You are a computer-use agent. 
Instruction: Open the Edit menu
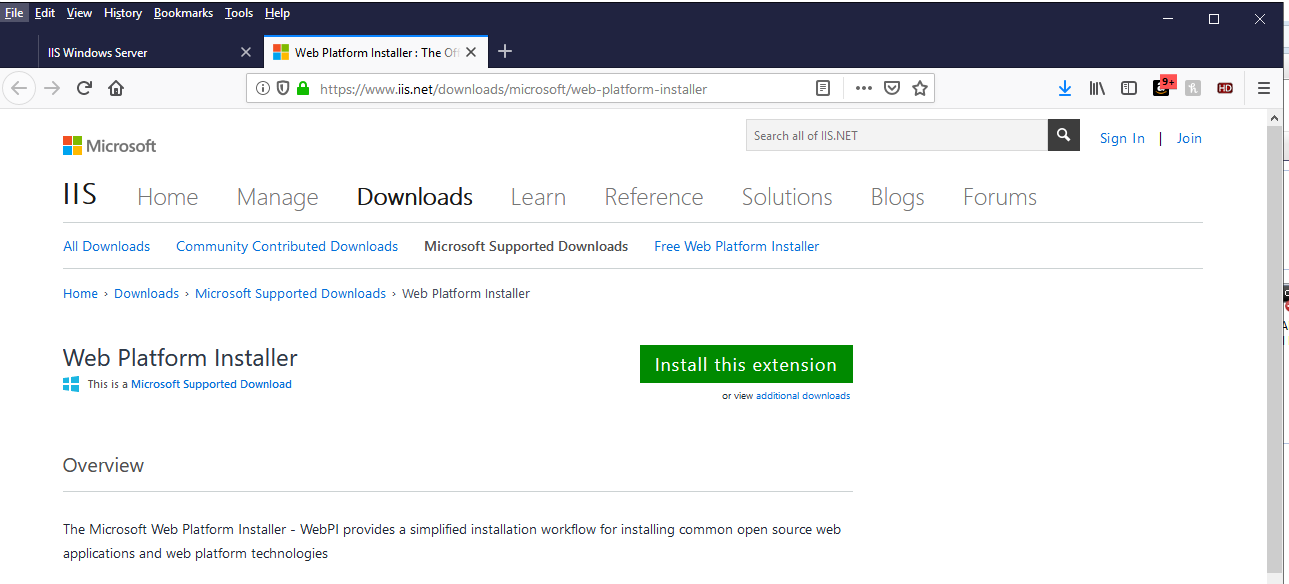[x=45, y=13]
